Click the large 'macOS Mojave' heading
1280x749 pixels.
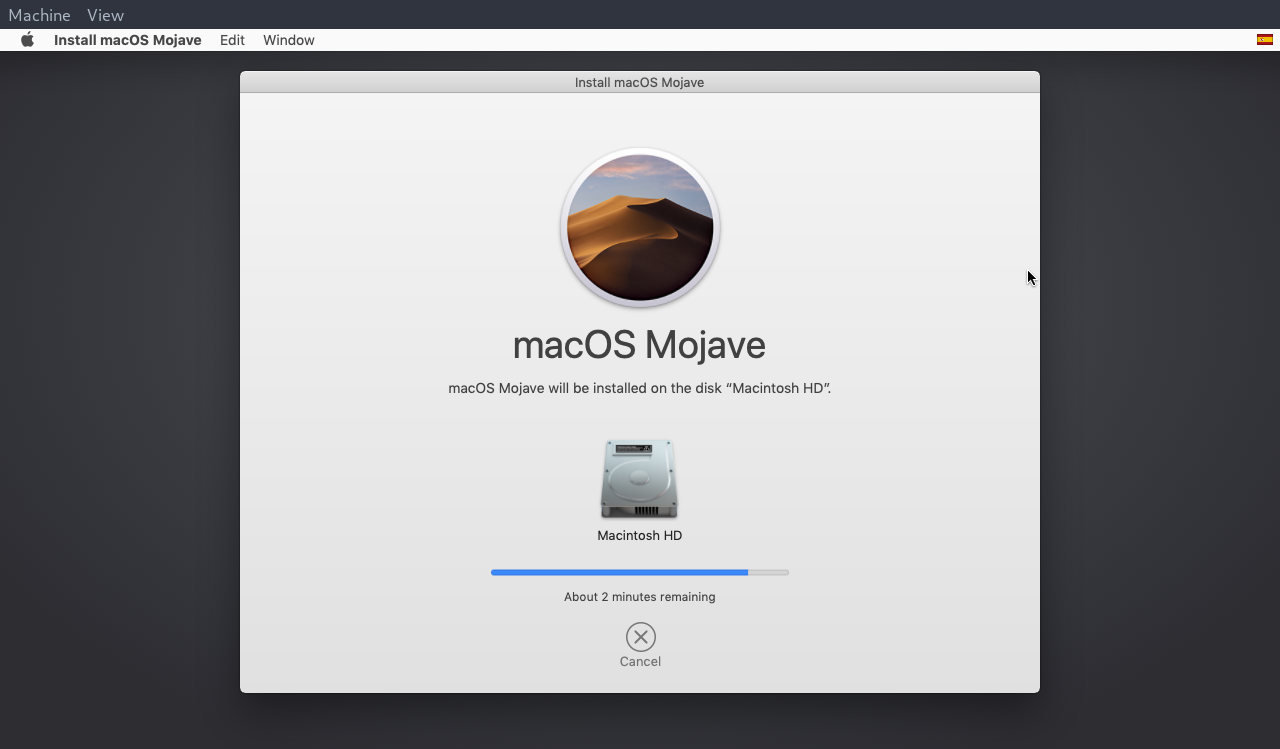tap(640, 345)
